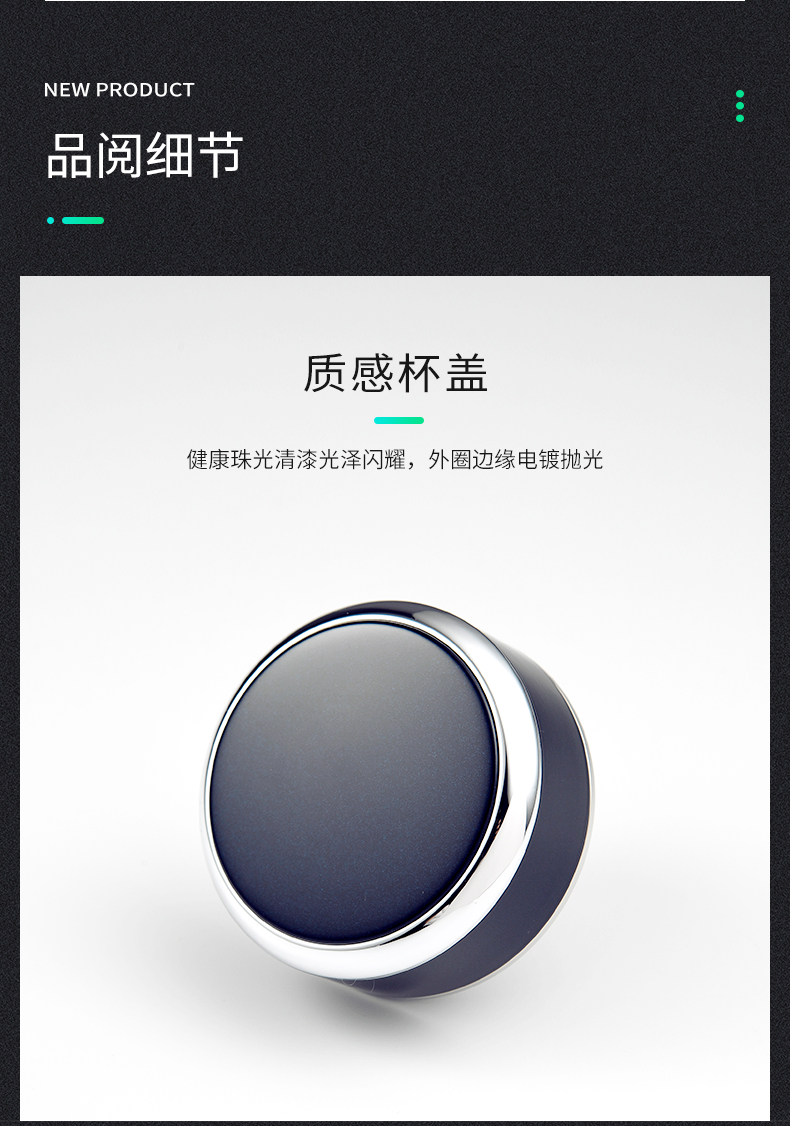Click the text 健康珠光清漆光泽闪耀
Screen dimensions: 790x1126
point(297,459)
